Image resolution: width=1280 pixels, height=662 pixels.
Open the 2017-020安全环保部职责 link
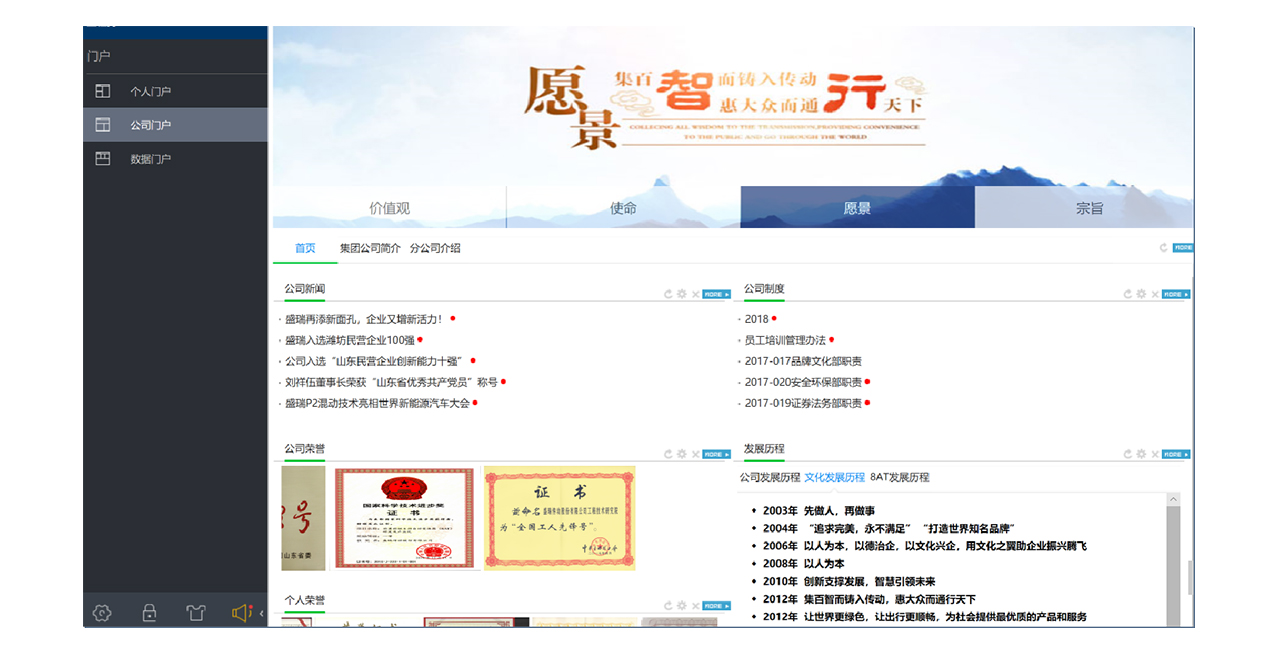point(803,382)
